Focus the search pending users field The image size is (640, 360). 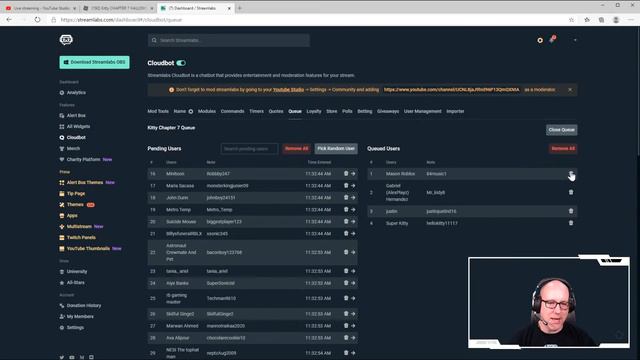coord(249,149)
